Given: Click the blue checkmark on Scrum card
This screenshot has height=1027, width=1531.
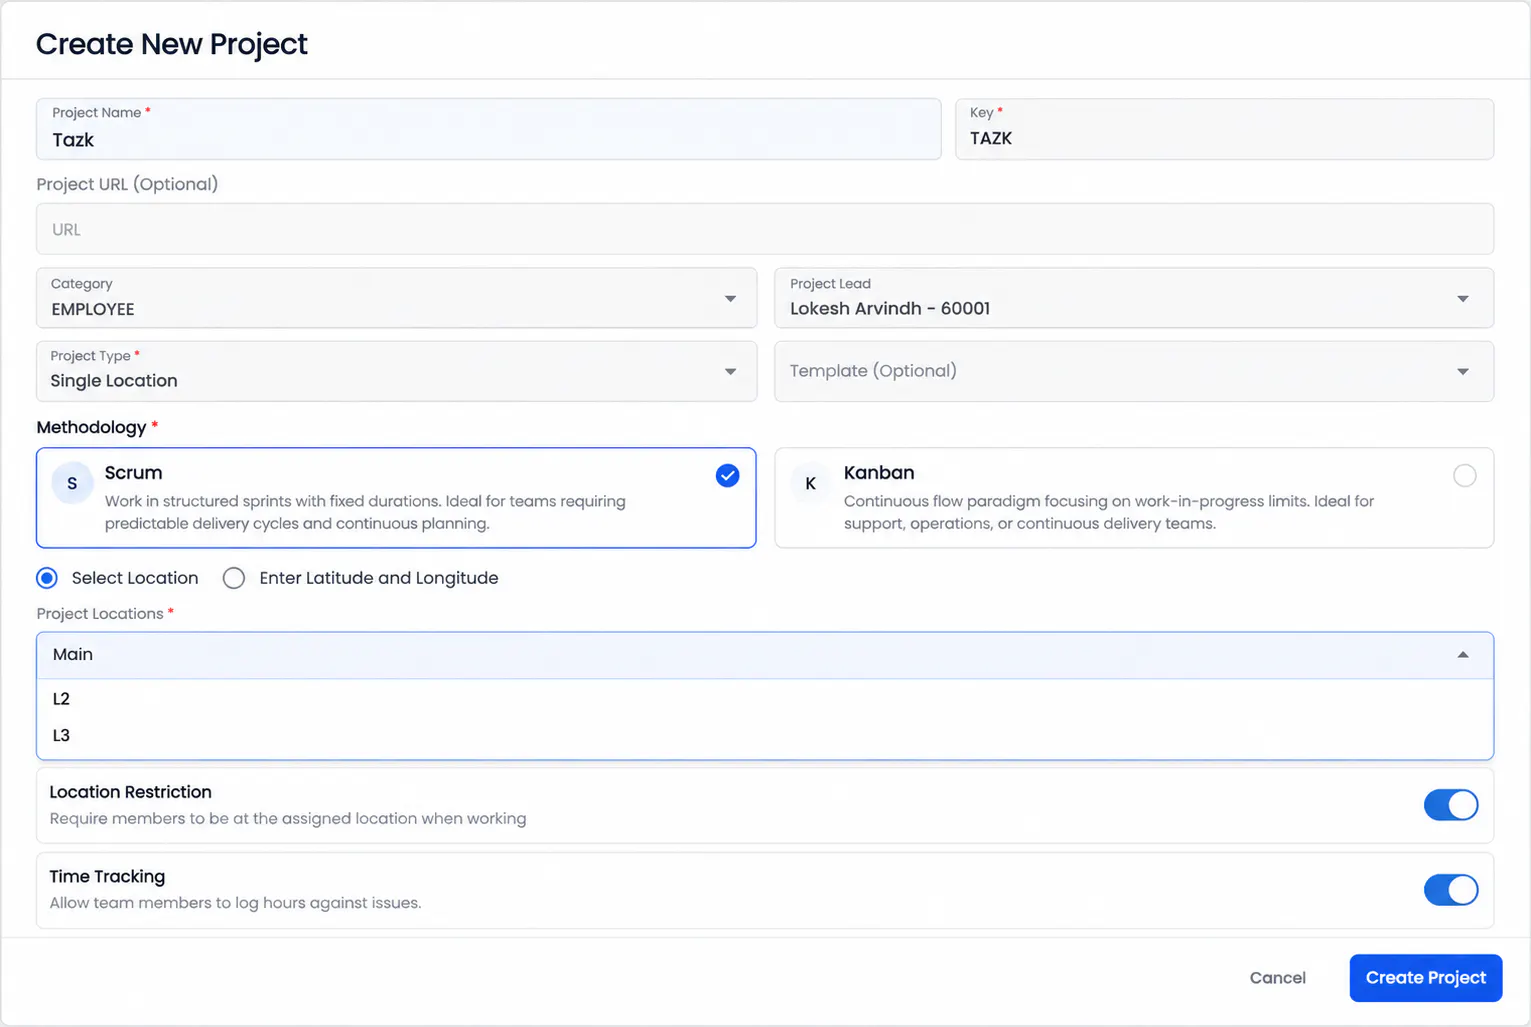Looking at the screenshot, I should click(x=728, y=476).
